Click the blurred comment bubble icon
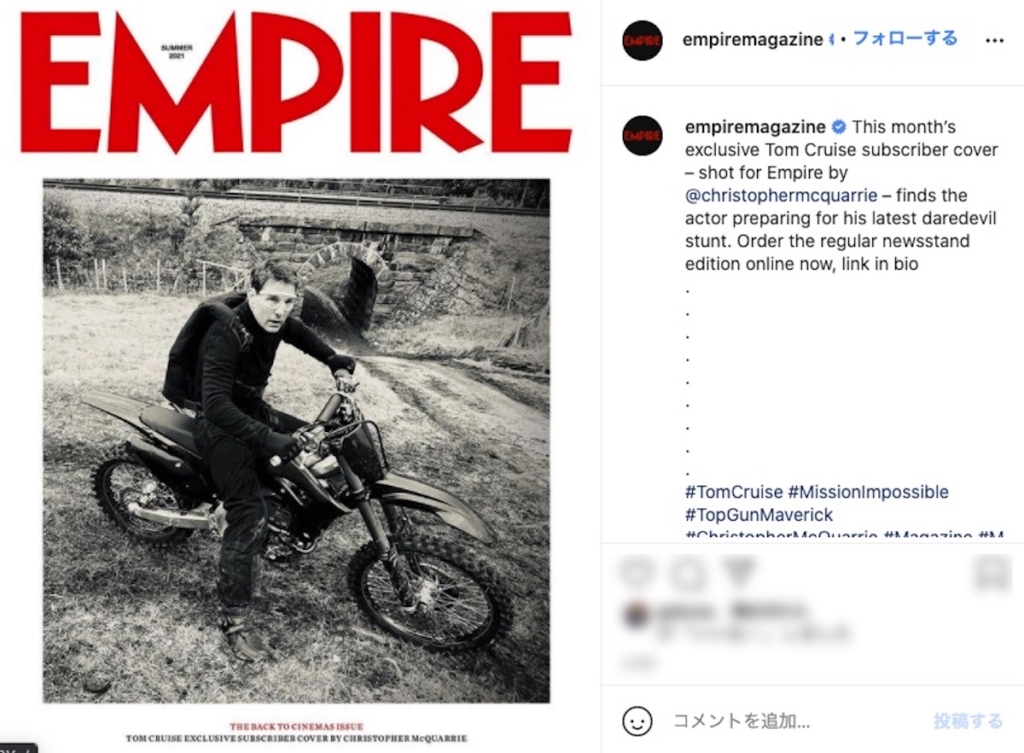Screen dimensions: 1024x753 click(686, 573)
